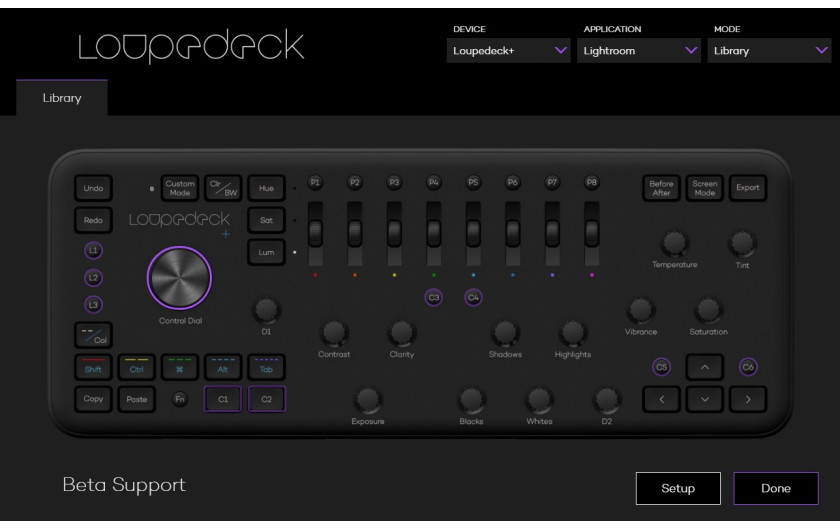Click the P5 preset button
Image resolution: width=840 pixels, height=530 pixels.
tap(473, 182)
